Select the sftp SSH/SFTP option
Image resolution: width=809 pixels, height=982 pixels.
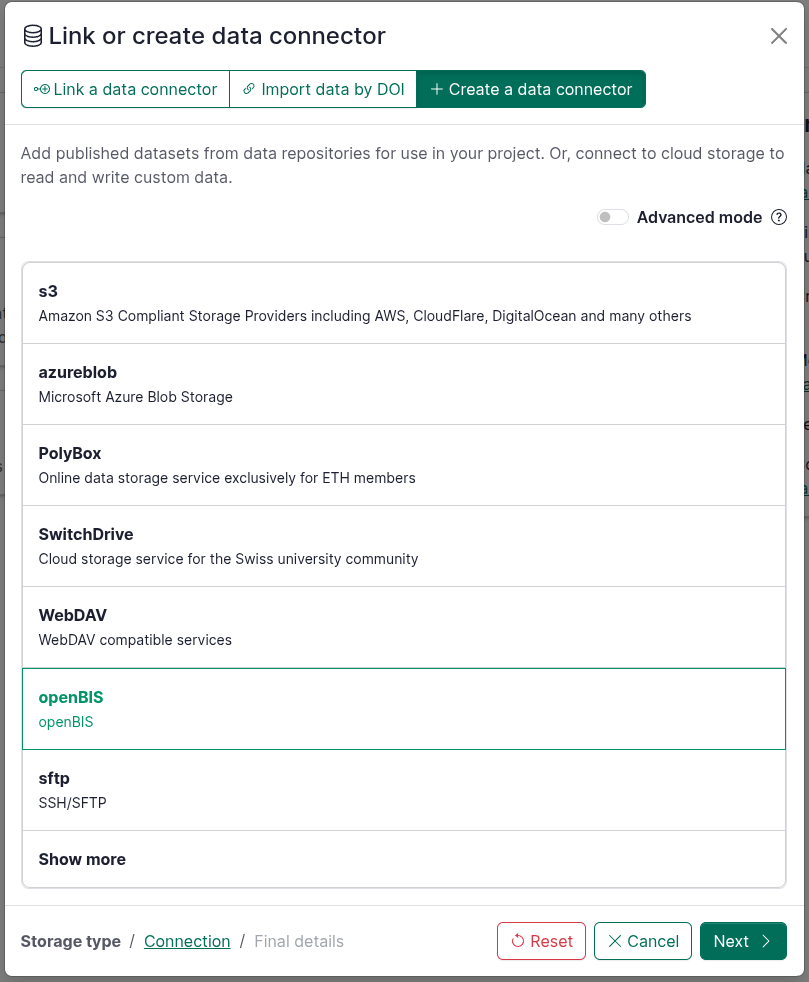coord(404,790)
